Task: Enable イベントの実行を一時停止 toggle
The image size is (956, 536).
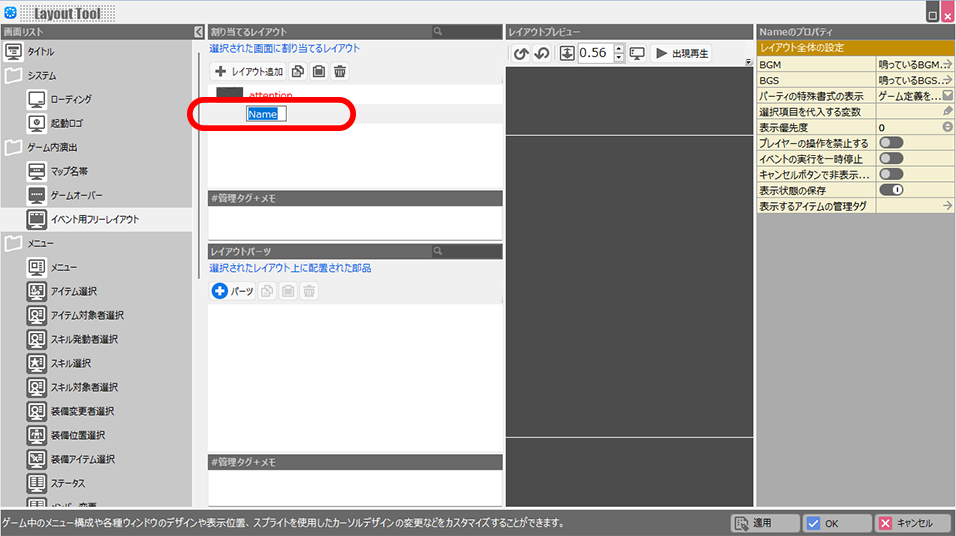Action: (890, 158)
